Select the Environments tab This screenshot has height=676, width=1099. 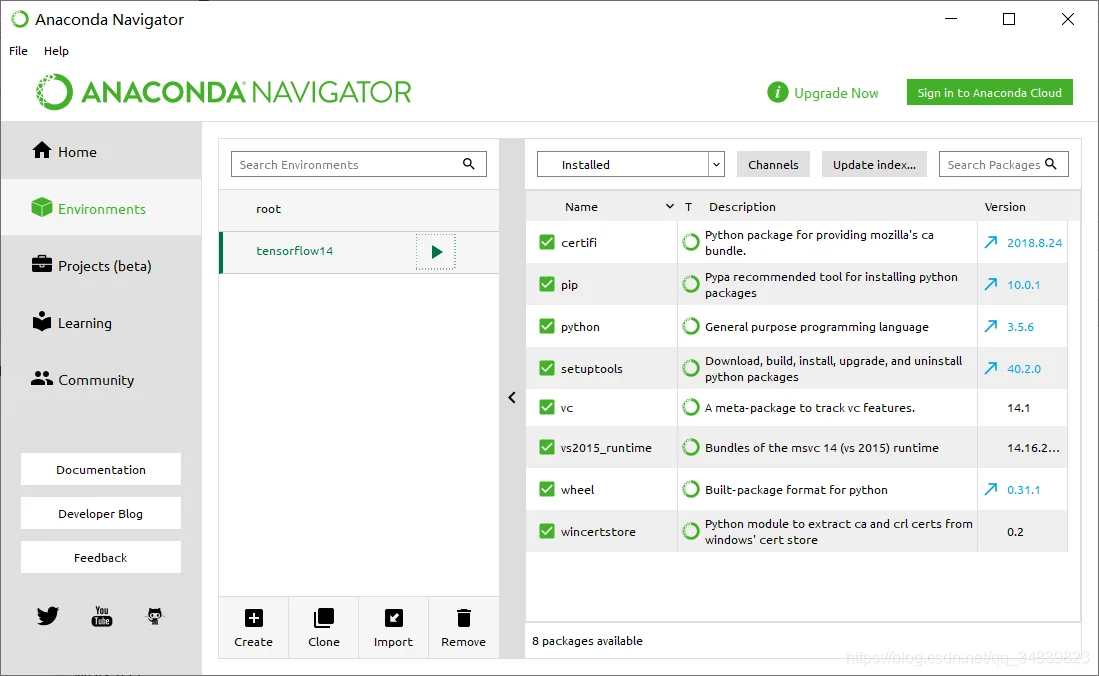pyautogui.click(x=102, y=209)
